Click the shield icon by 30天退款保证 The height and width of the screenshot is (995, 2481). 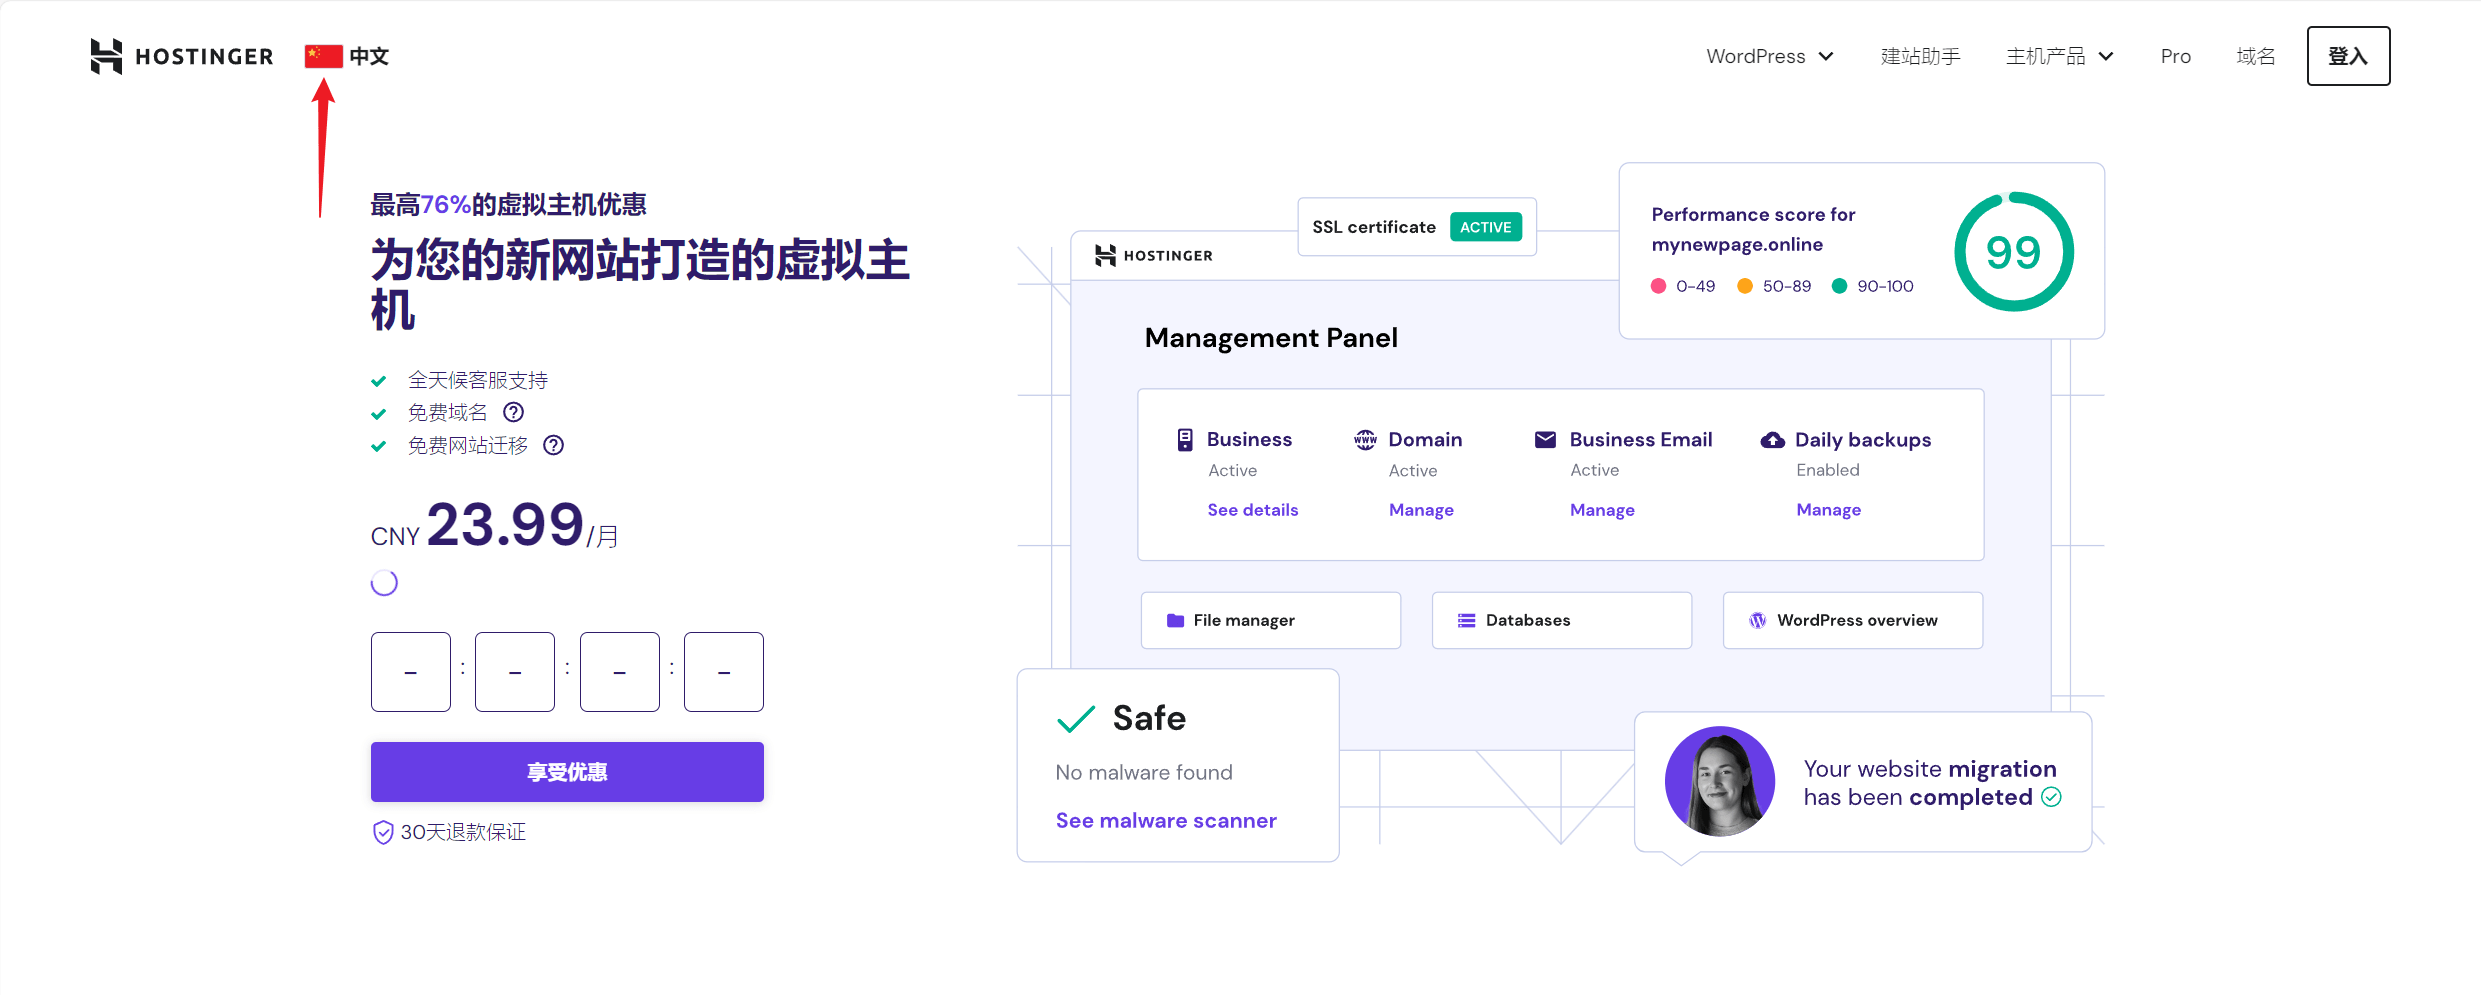click(383, 832)
